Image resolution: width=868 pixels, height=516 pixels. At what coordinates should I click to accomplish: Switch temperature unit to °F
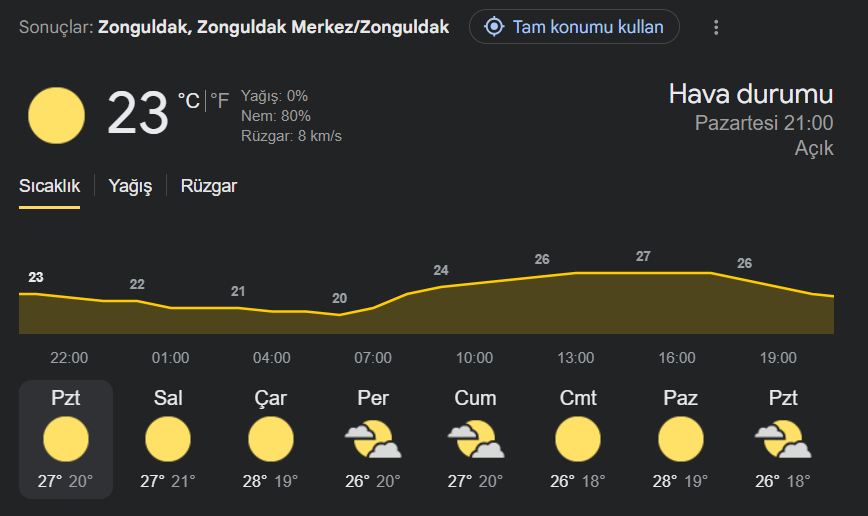coord(219,101)
